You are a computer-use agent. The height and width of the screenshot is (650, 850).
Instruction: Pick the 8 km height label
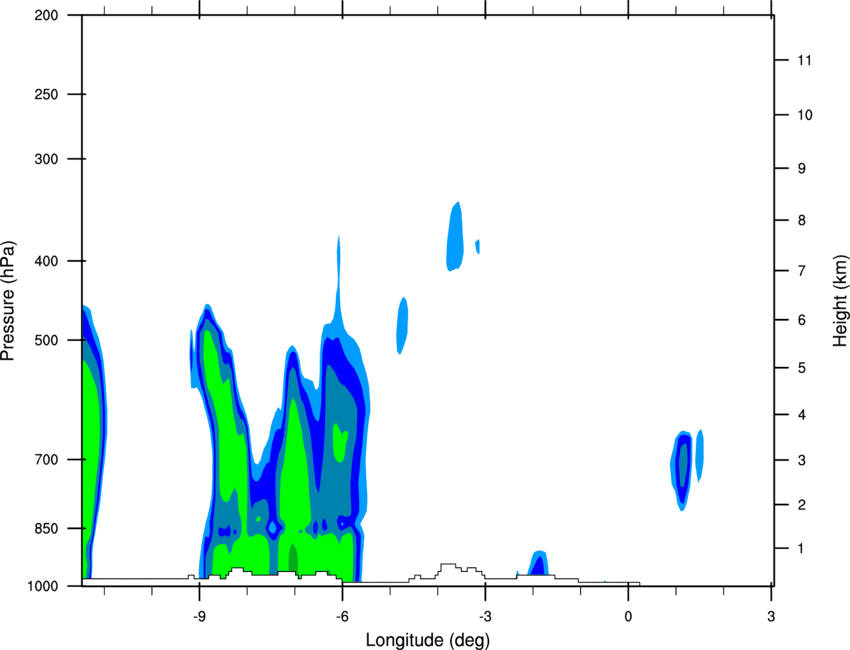[x=801, y=220]
